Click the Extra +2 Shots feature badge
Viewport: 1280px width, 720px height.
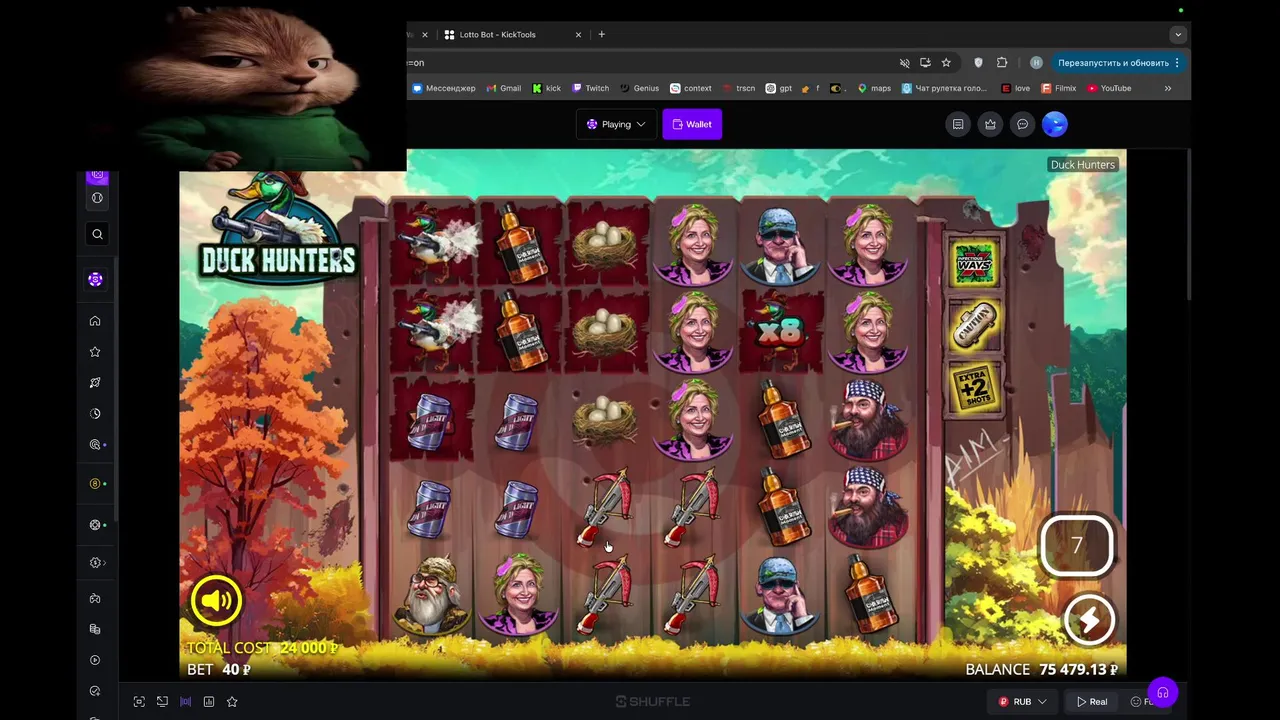pyautogui.click(x=975, y=390)
